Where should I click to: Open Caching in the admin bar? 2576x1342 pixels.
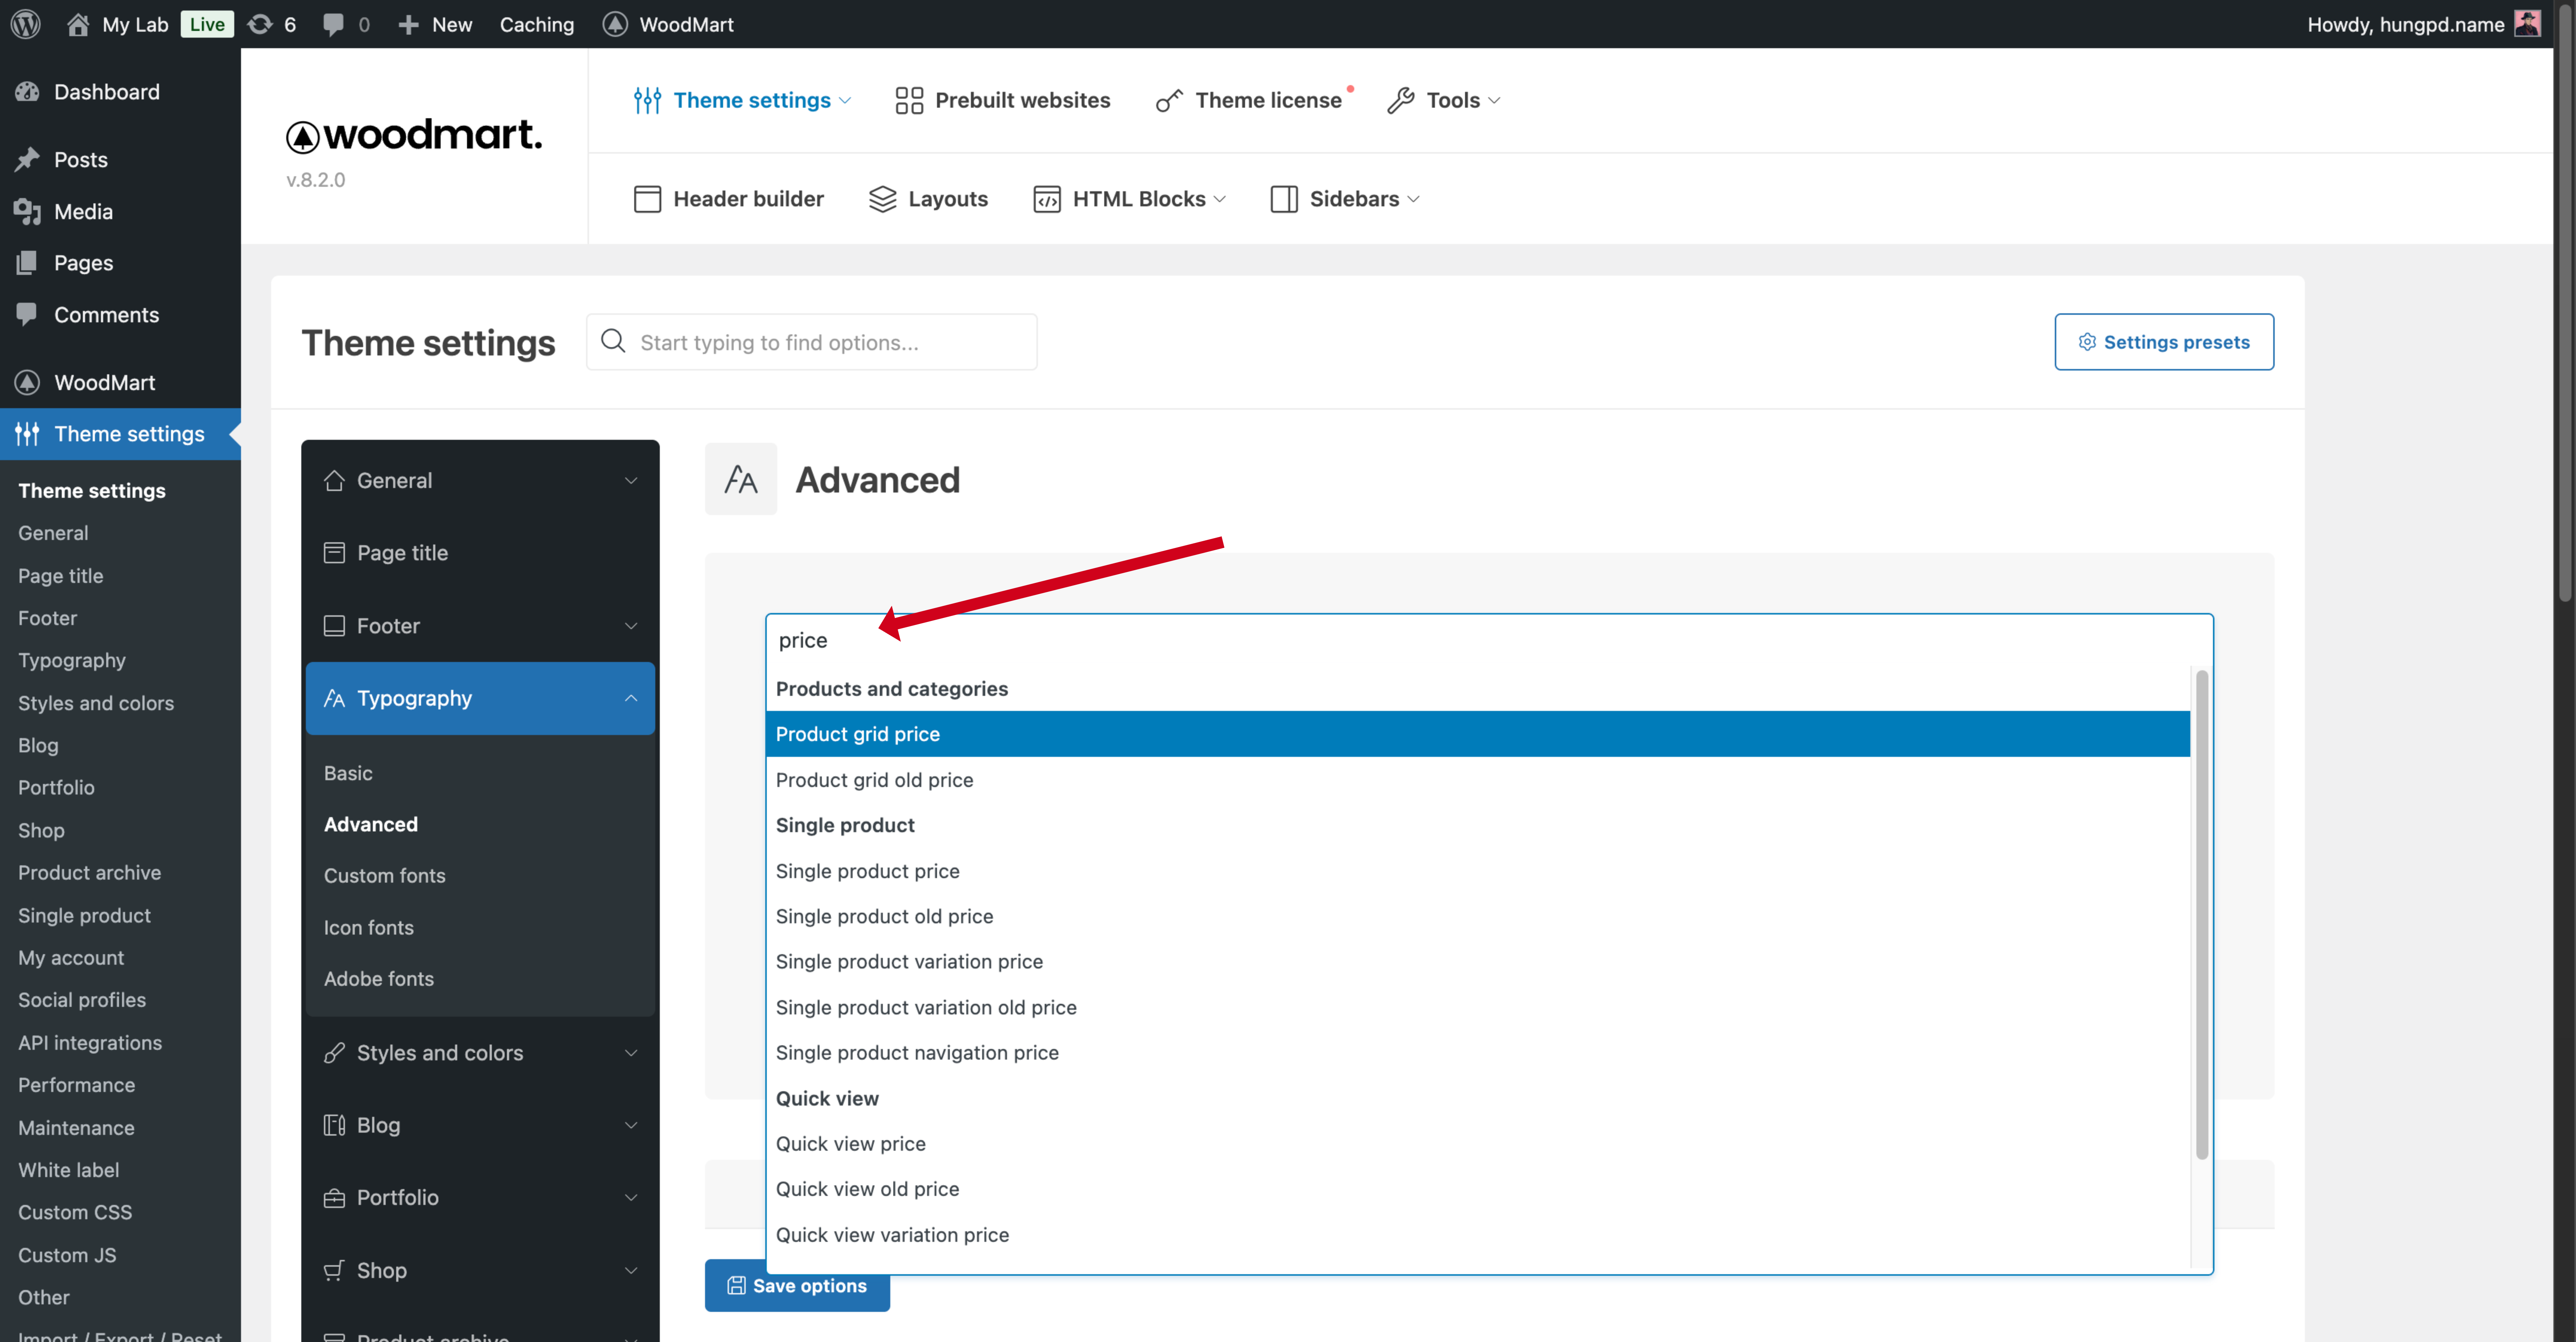click(537, 24)
